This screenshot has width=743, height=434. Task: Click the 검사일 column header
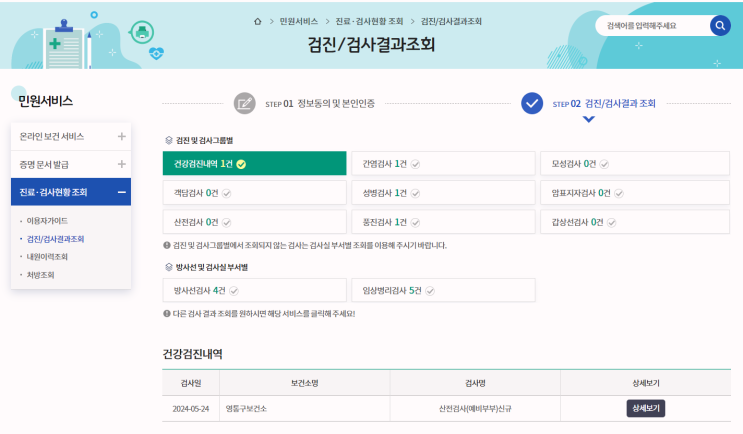(190, 383)
